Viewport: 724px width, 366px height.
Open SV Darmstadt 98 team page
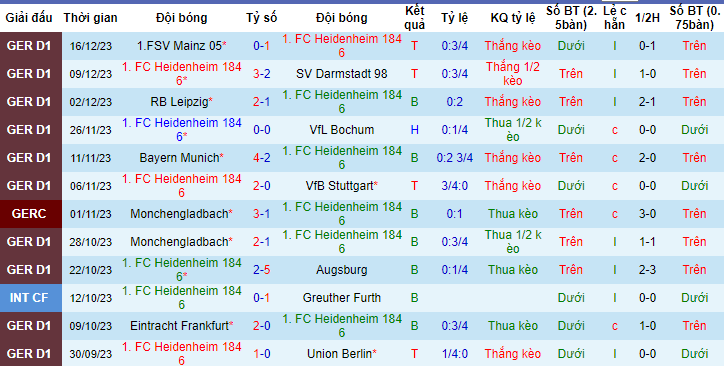pyautogui.click(x=342, y=74)
